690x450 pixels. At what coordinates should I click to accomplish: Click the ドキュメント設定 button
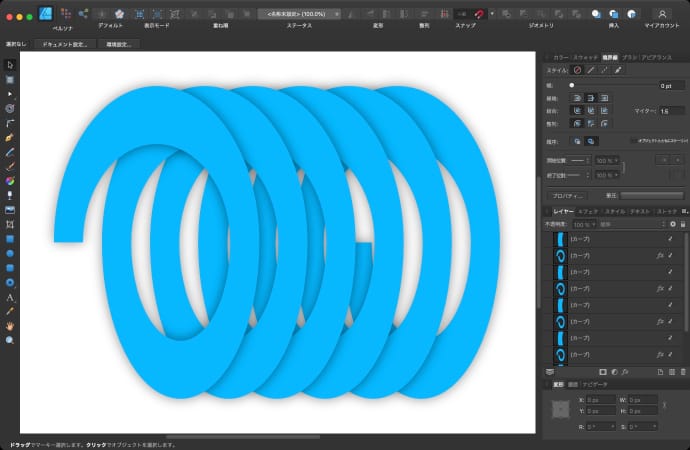click(x=65, y=44)
